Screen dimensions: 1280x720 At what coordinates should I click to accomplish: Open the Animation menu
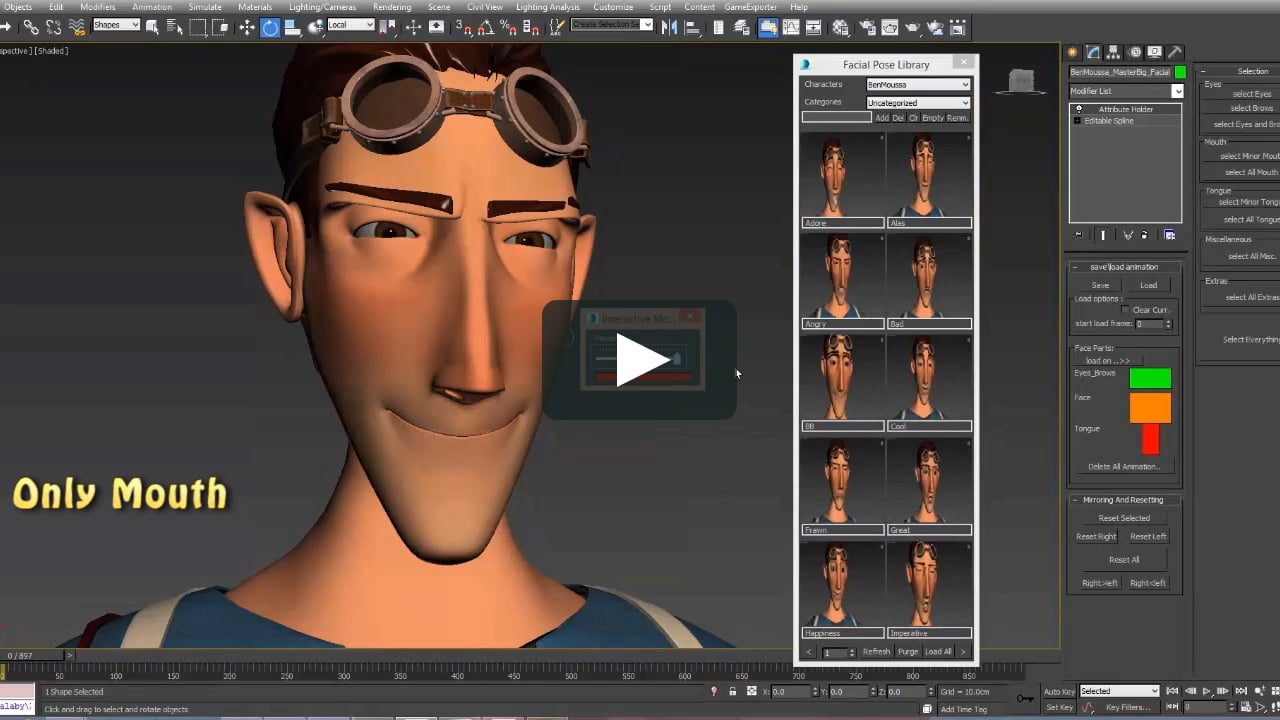pos(152,7)
